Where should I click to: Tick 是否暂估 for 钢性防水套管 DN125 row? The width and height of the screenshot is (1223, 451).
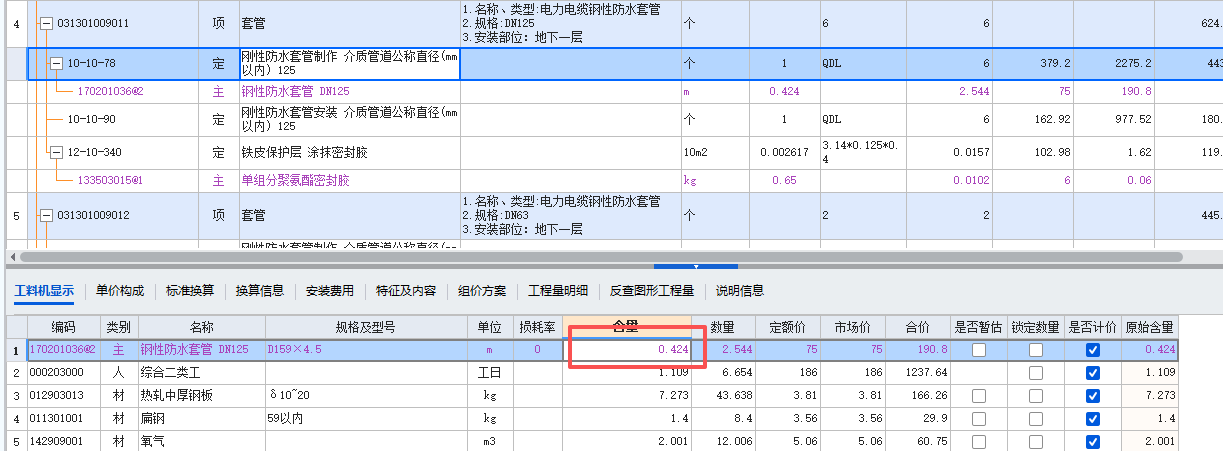pos(978,350)
